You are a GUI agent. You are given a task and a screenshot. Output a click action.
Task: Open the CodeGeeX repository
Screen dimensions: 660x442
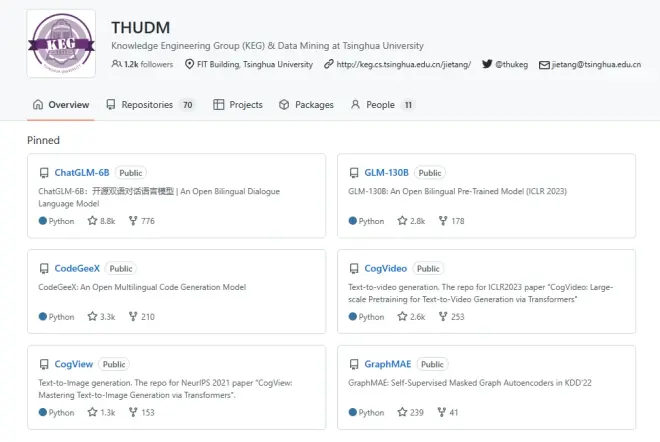click(x=77, y=269)
